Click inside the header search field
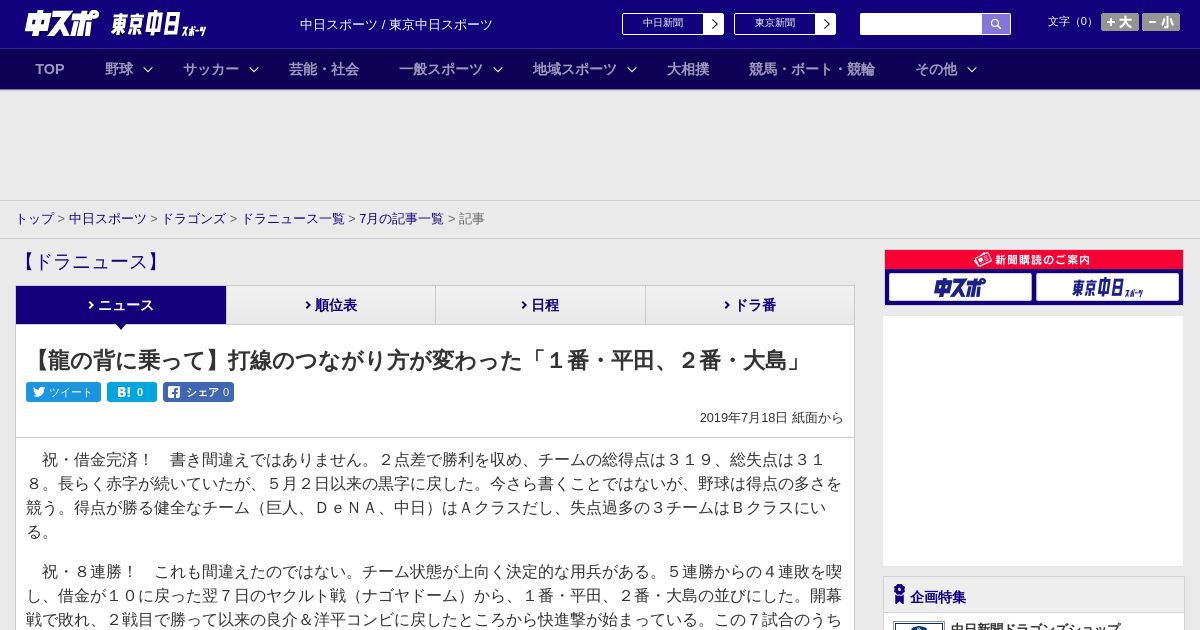The width and height of the screenshot is (1200, 630). click(921, 24)
